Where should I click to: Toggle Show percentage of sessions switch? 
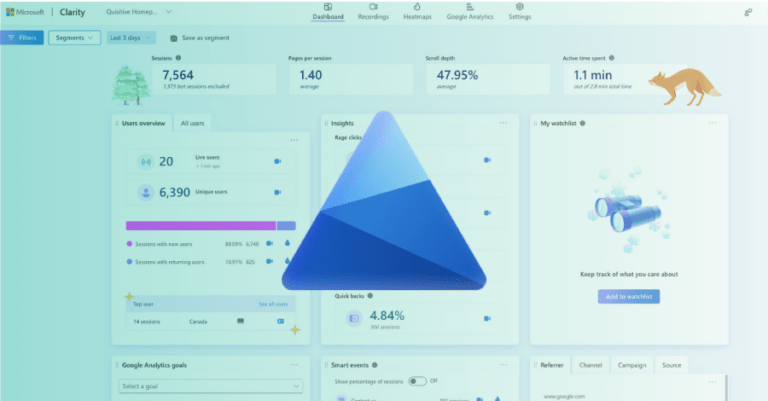[416, 381]
